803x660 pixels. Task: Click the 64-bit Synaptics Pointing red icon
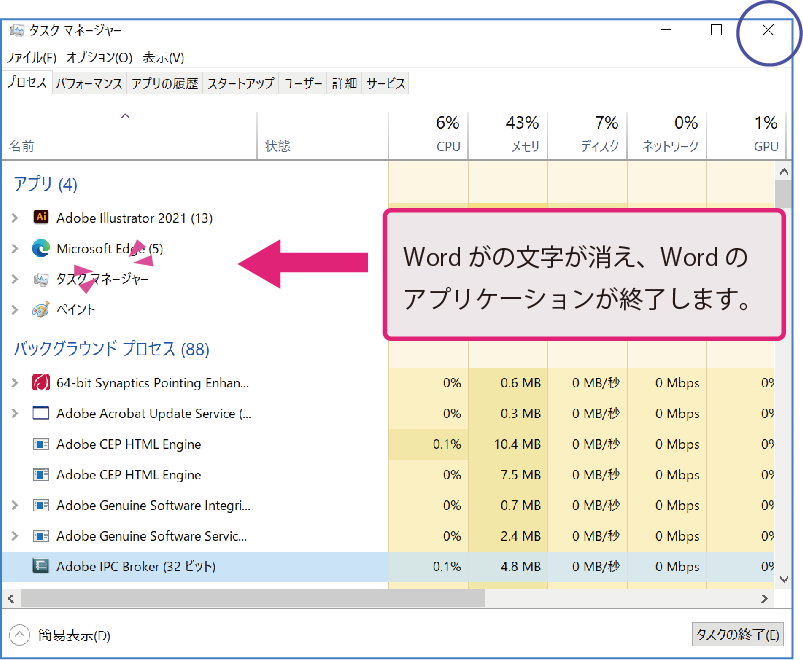(x=41, y=383)
